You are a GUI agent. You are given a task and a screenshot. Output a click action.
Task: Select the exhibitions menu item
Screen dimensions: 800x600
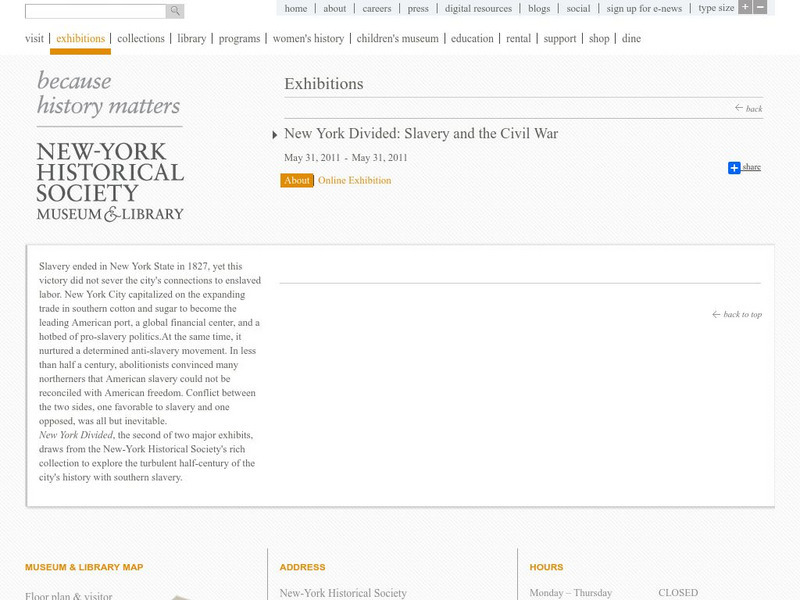coord(81,38)
